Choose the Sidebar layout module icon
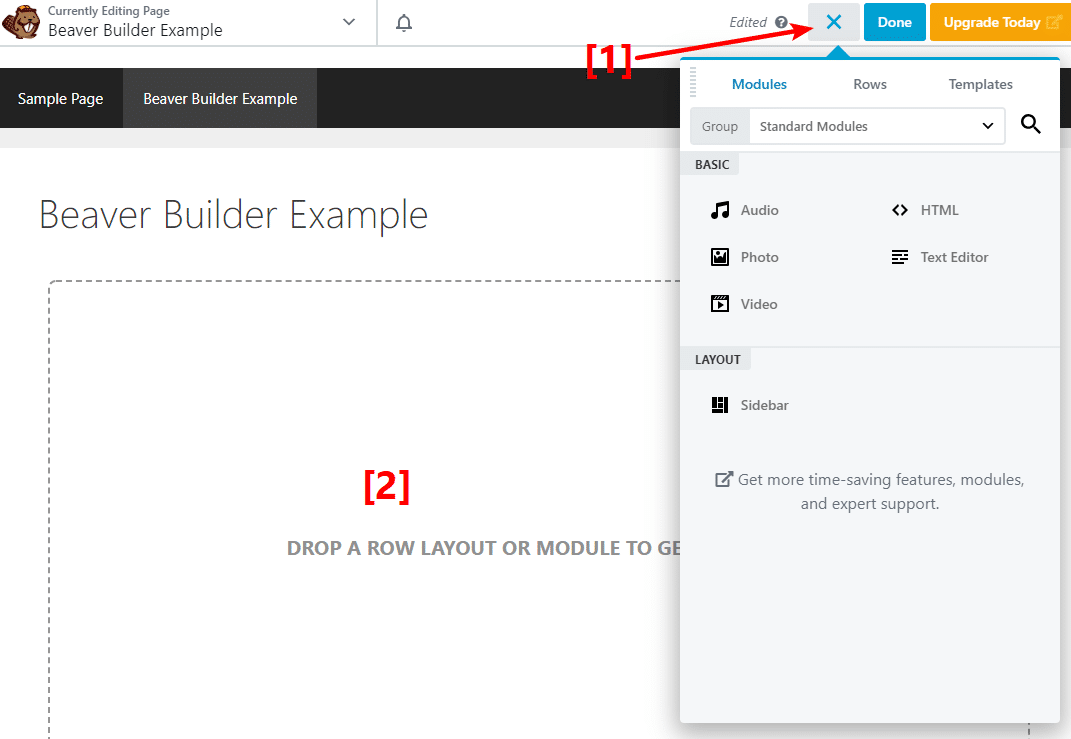The width and height of the screenshot is (1071, 739). pos(720,405)
